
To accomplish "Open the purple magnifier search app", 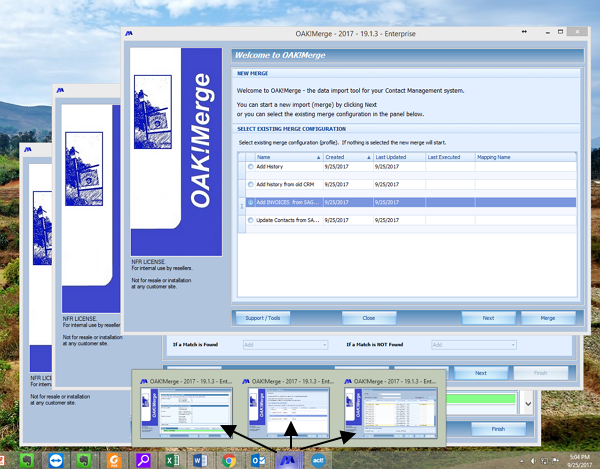I will (x=143, y=460).
